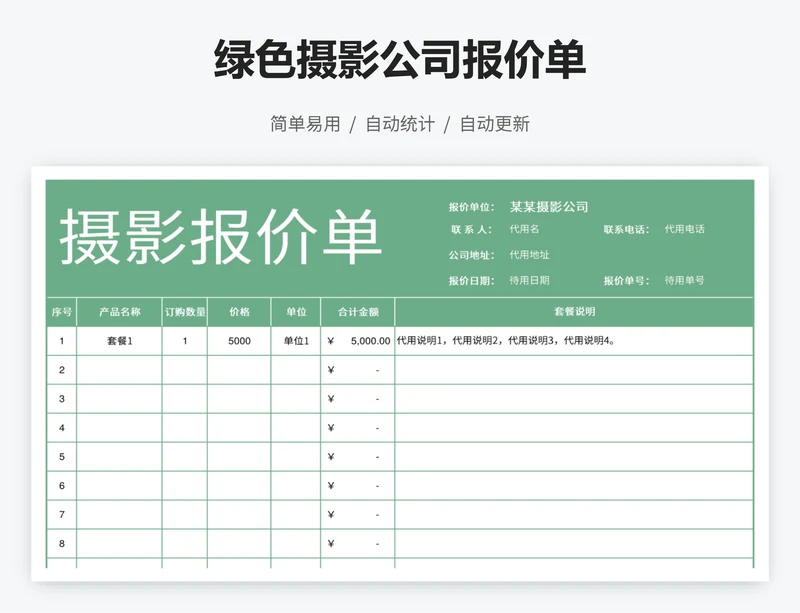Click the subtitle text 自动统计

click(400, 124)
